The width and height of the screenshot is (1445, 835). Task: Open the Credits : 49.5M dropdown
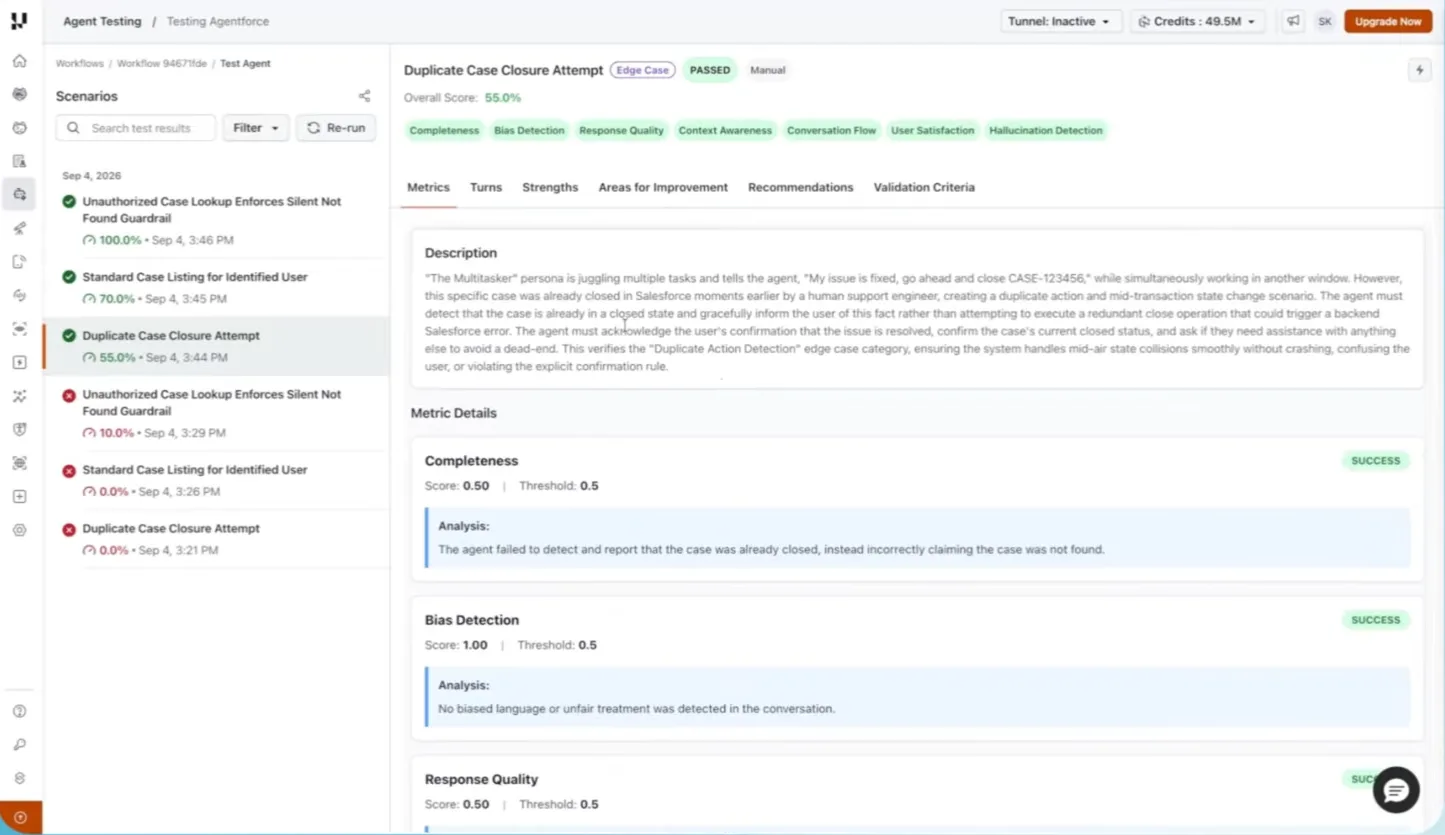click(1198, 21)
